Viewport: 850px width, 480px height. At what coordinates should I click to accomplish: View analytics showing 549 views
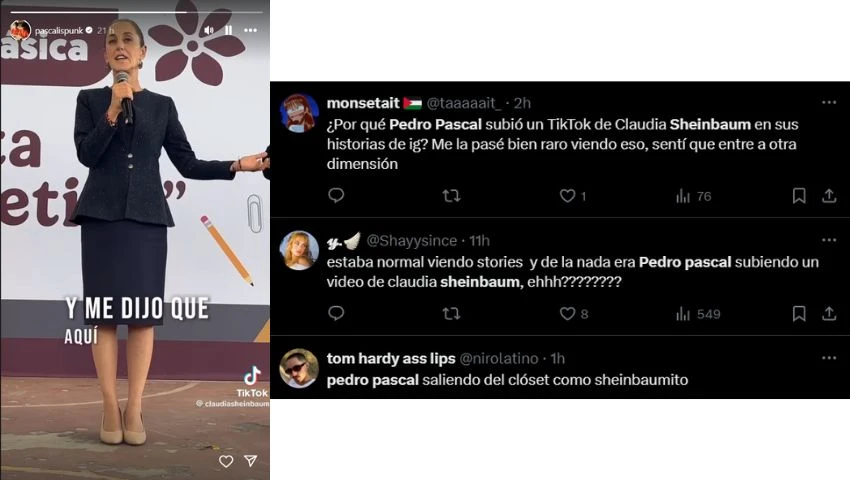pos(698,313)
